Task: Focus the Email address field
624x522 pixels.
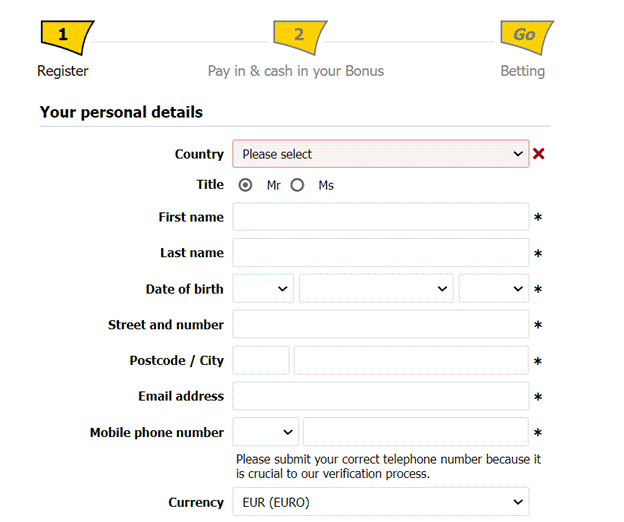Action: click(381, 396)
